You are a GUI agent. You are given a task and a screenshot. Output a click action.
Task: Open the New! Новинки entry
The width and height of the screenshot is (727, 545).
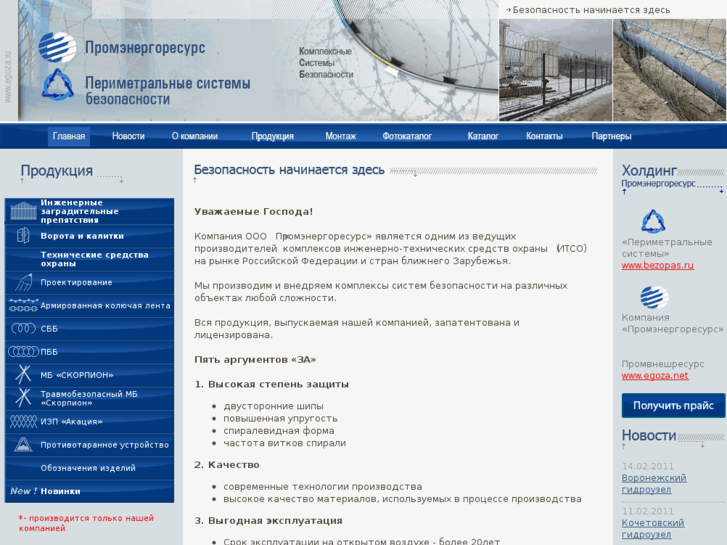tap(45, 491)
